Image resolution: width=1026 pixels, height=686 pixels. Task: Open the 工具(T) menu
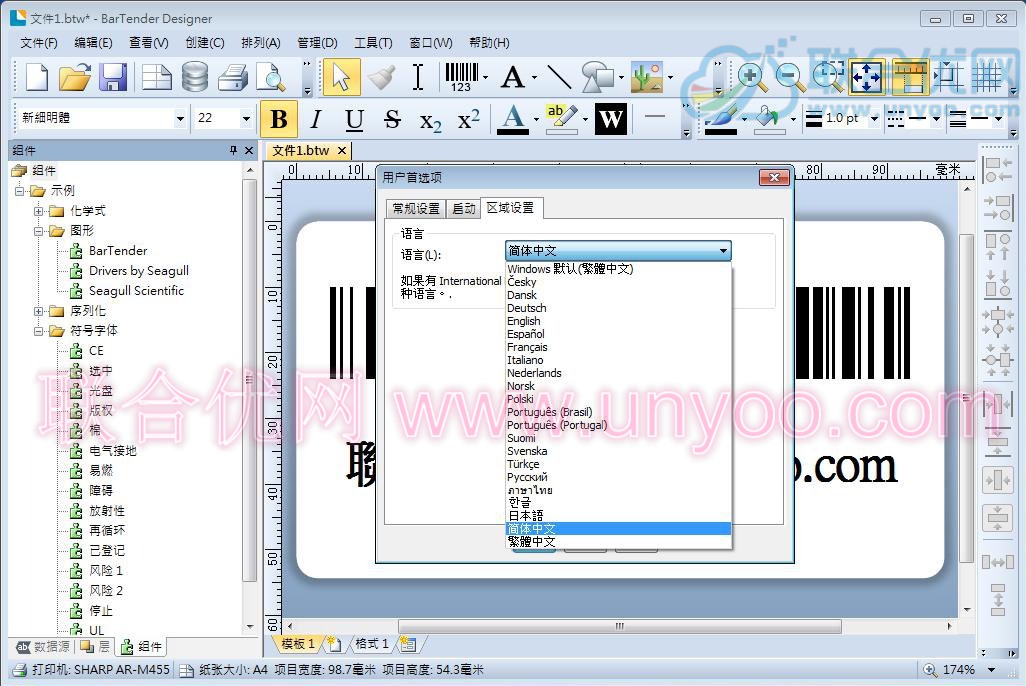tap(373, 43)
